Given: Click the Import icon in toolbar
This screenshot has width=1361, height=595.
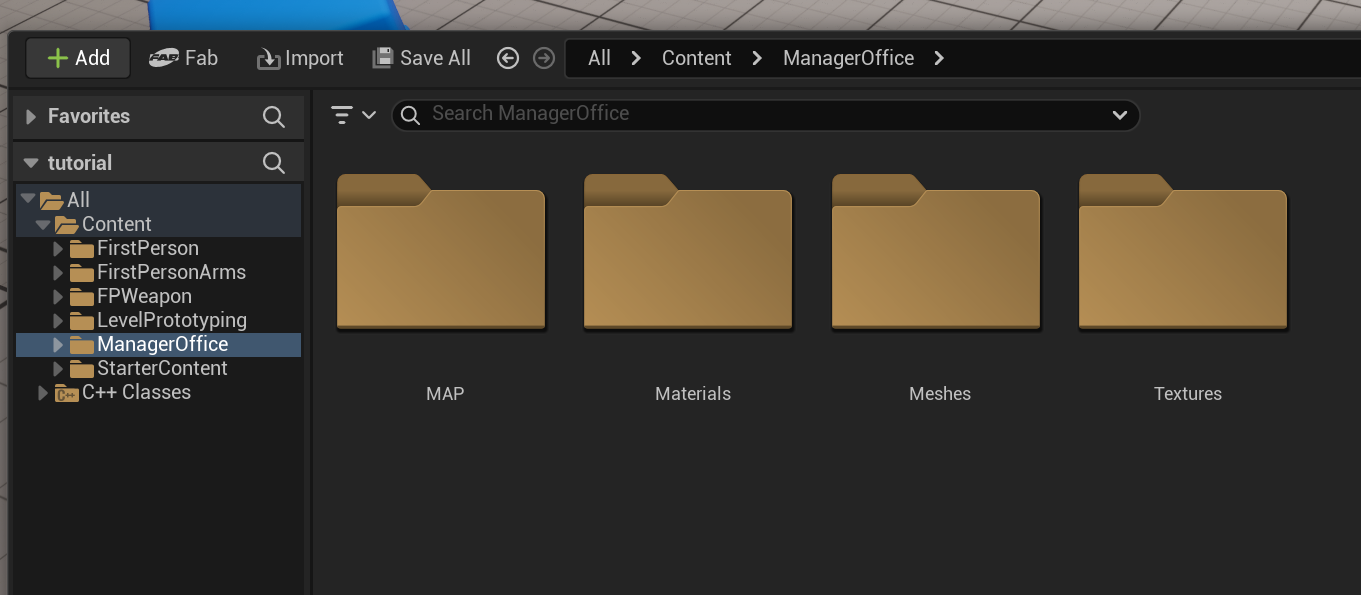Looking at the screenshot, I should tap(268, 59).
